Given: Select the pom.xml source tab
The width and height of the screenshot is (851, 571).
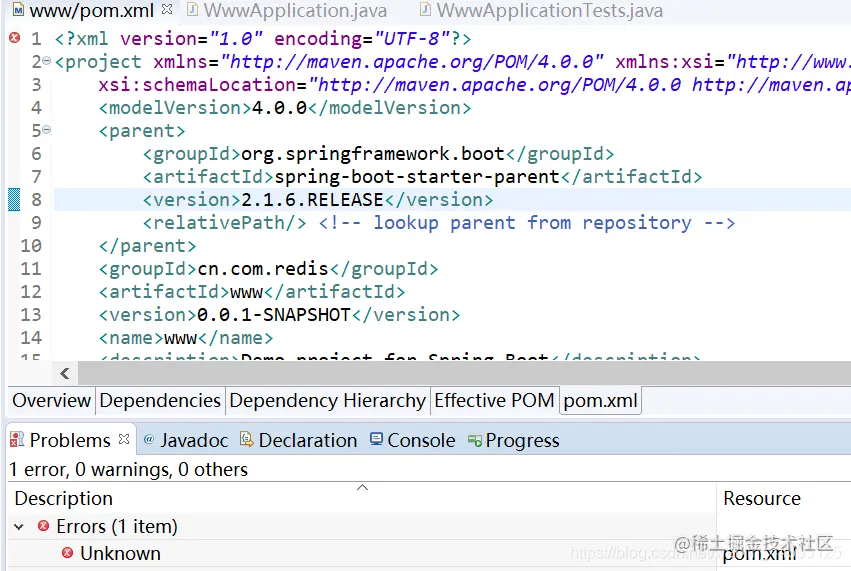Looking at the screenshot, I should coord(600,401).
